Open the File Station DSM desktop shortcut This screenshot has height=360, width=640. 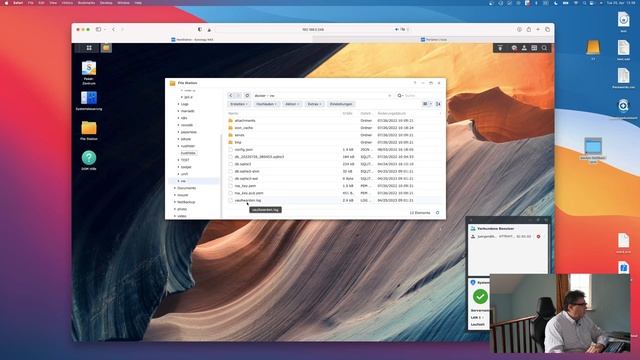coord(89,131)
